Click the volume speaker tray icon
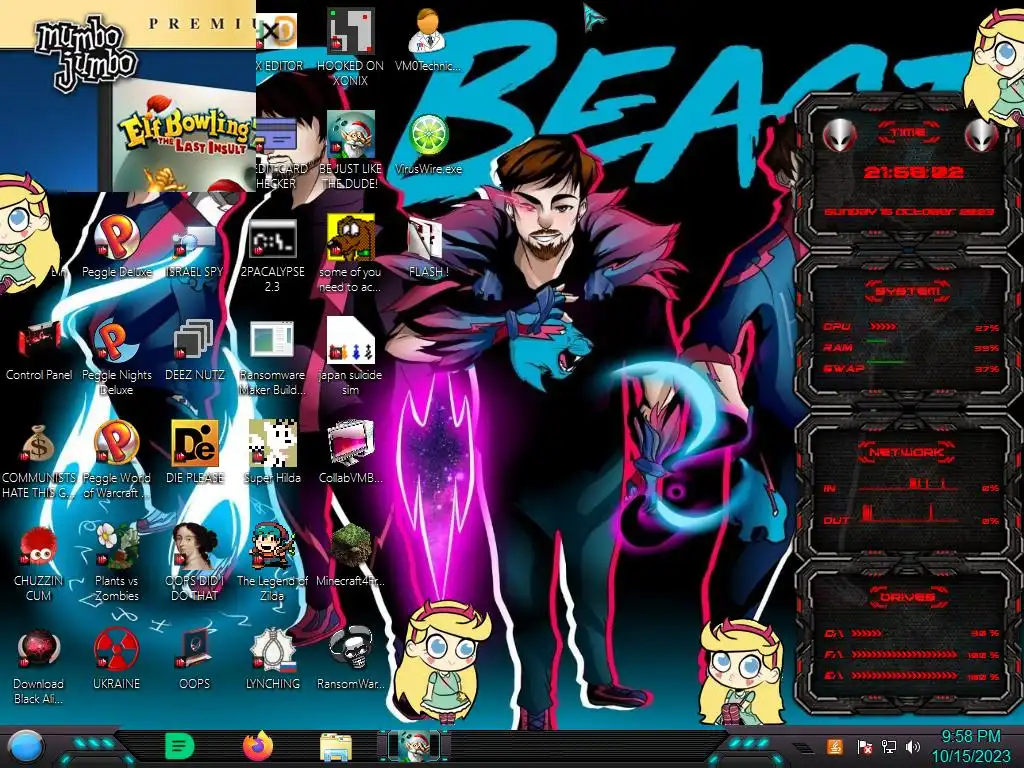This screenshot has width=1024, height=768. pyautogui.click(x=913, y=746)
